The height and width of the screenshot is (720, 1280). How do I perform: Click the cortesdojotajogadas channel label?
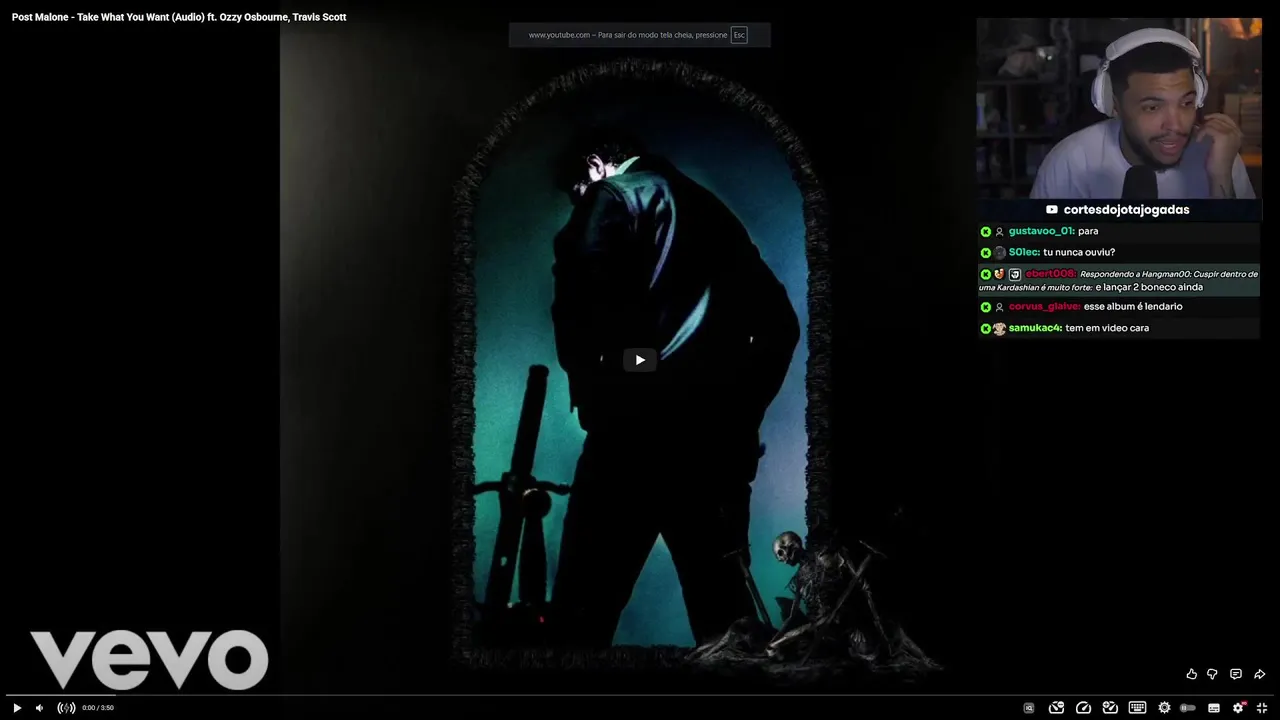(x=1127, y=210)
